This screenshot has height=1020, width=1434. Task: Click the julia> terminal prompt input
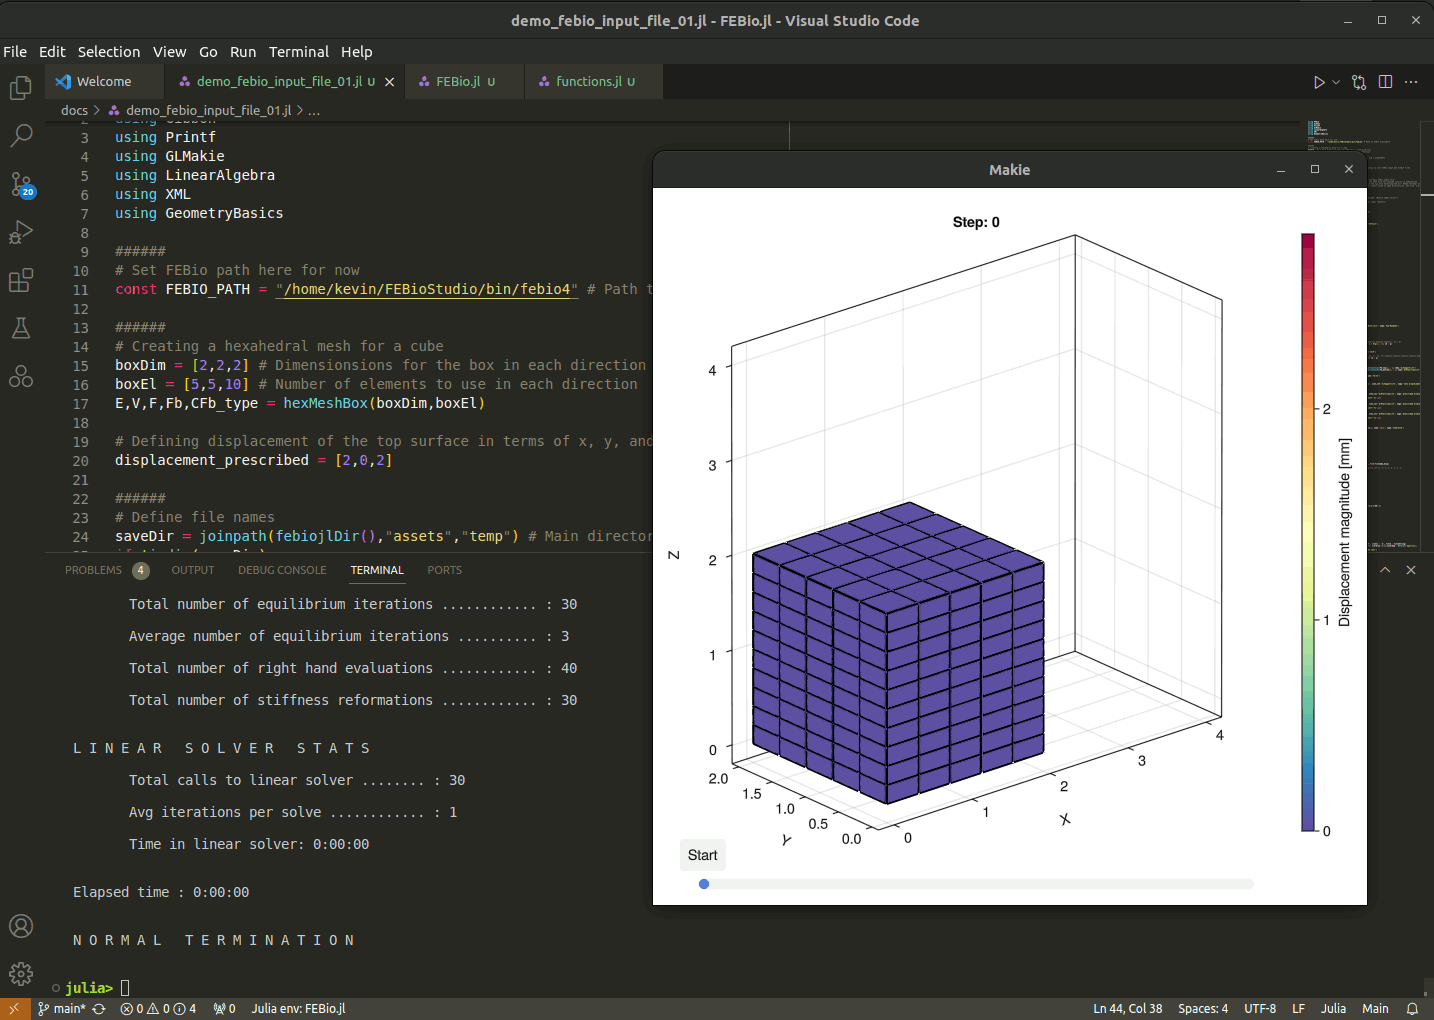point(125,988)
